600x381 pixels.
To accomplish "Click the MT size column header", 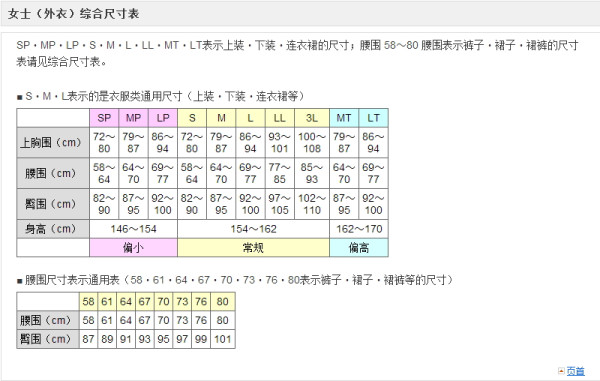I will (x=344, y=118).
